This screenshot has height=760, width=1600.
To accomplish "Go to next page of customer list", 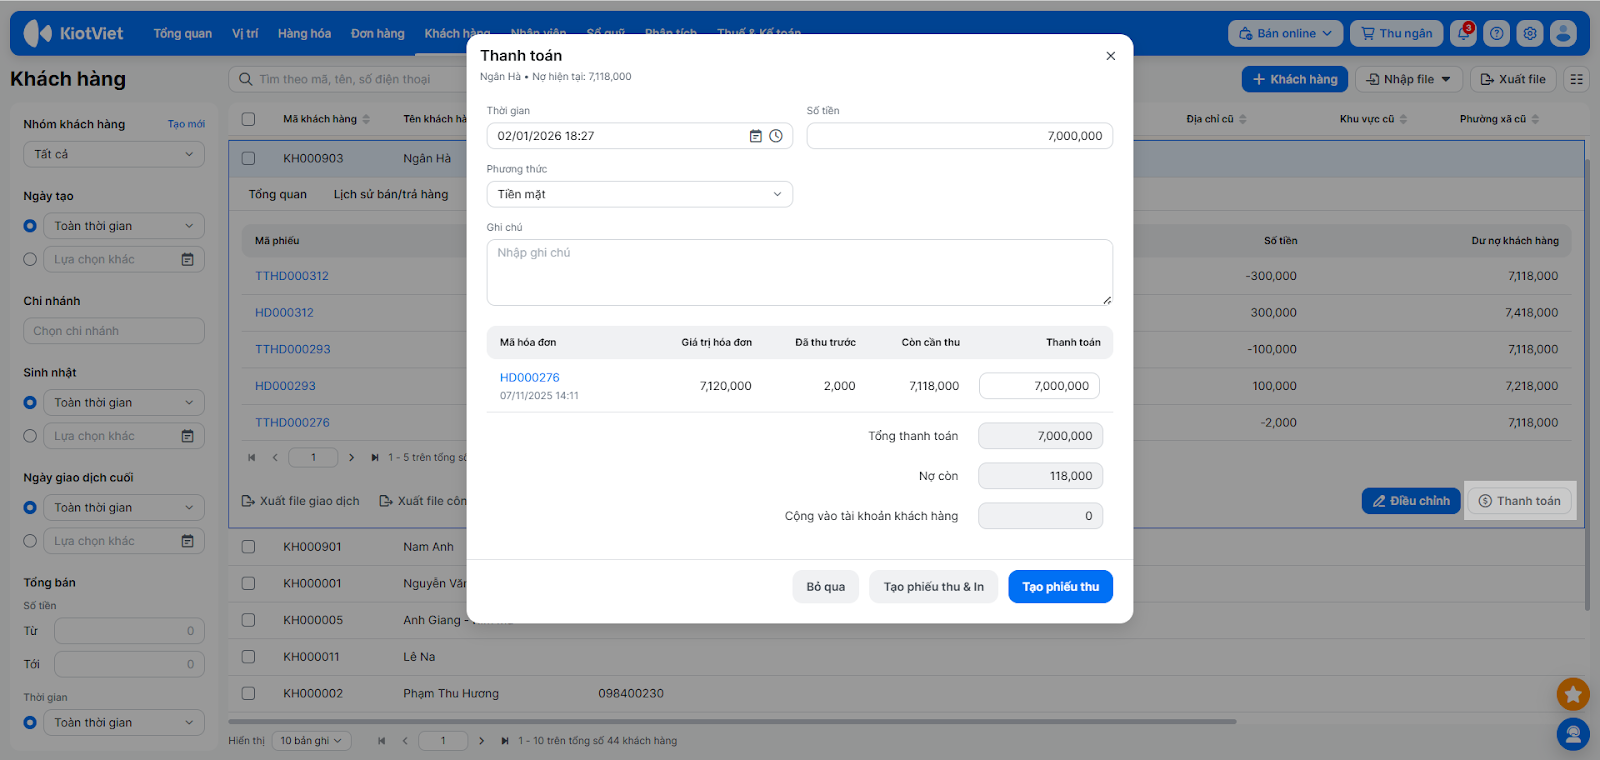I will (x=481, y=741).
